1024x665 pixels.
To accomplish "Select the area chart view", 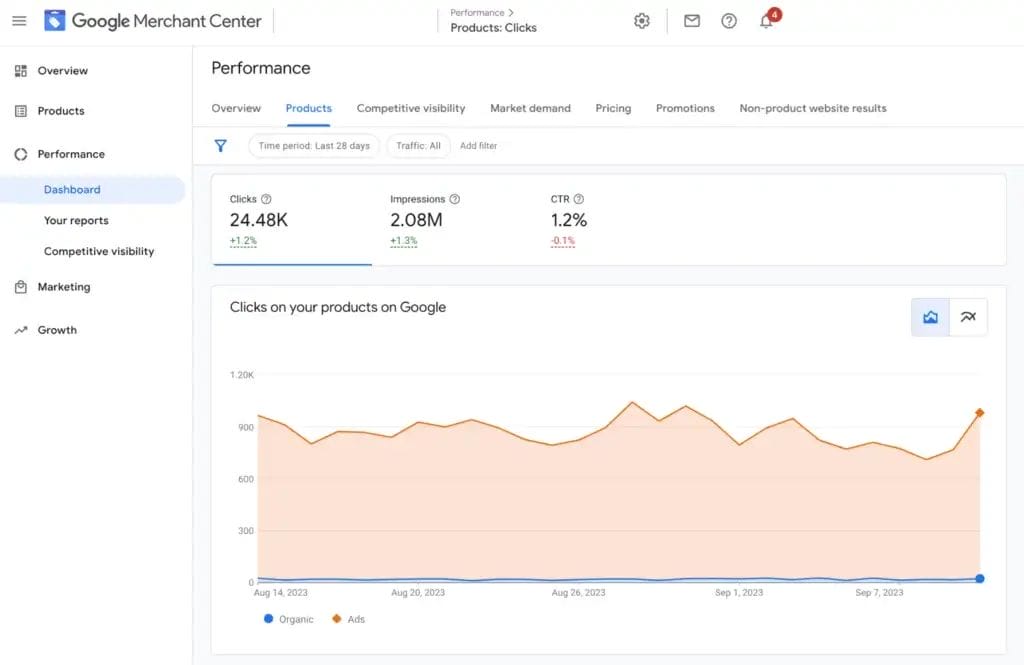I will (x=930, y=316).
